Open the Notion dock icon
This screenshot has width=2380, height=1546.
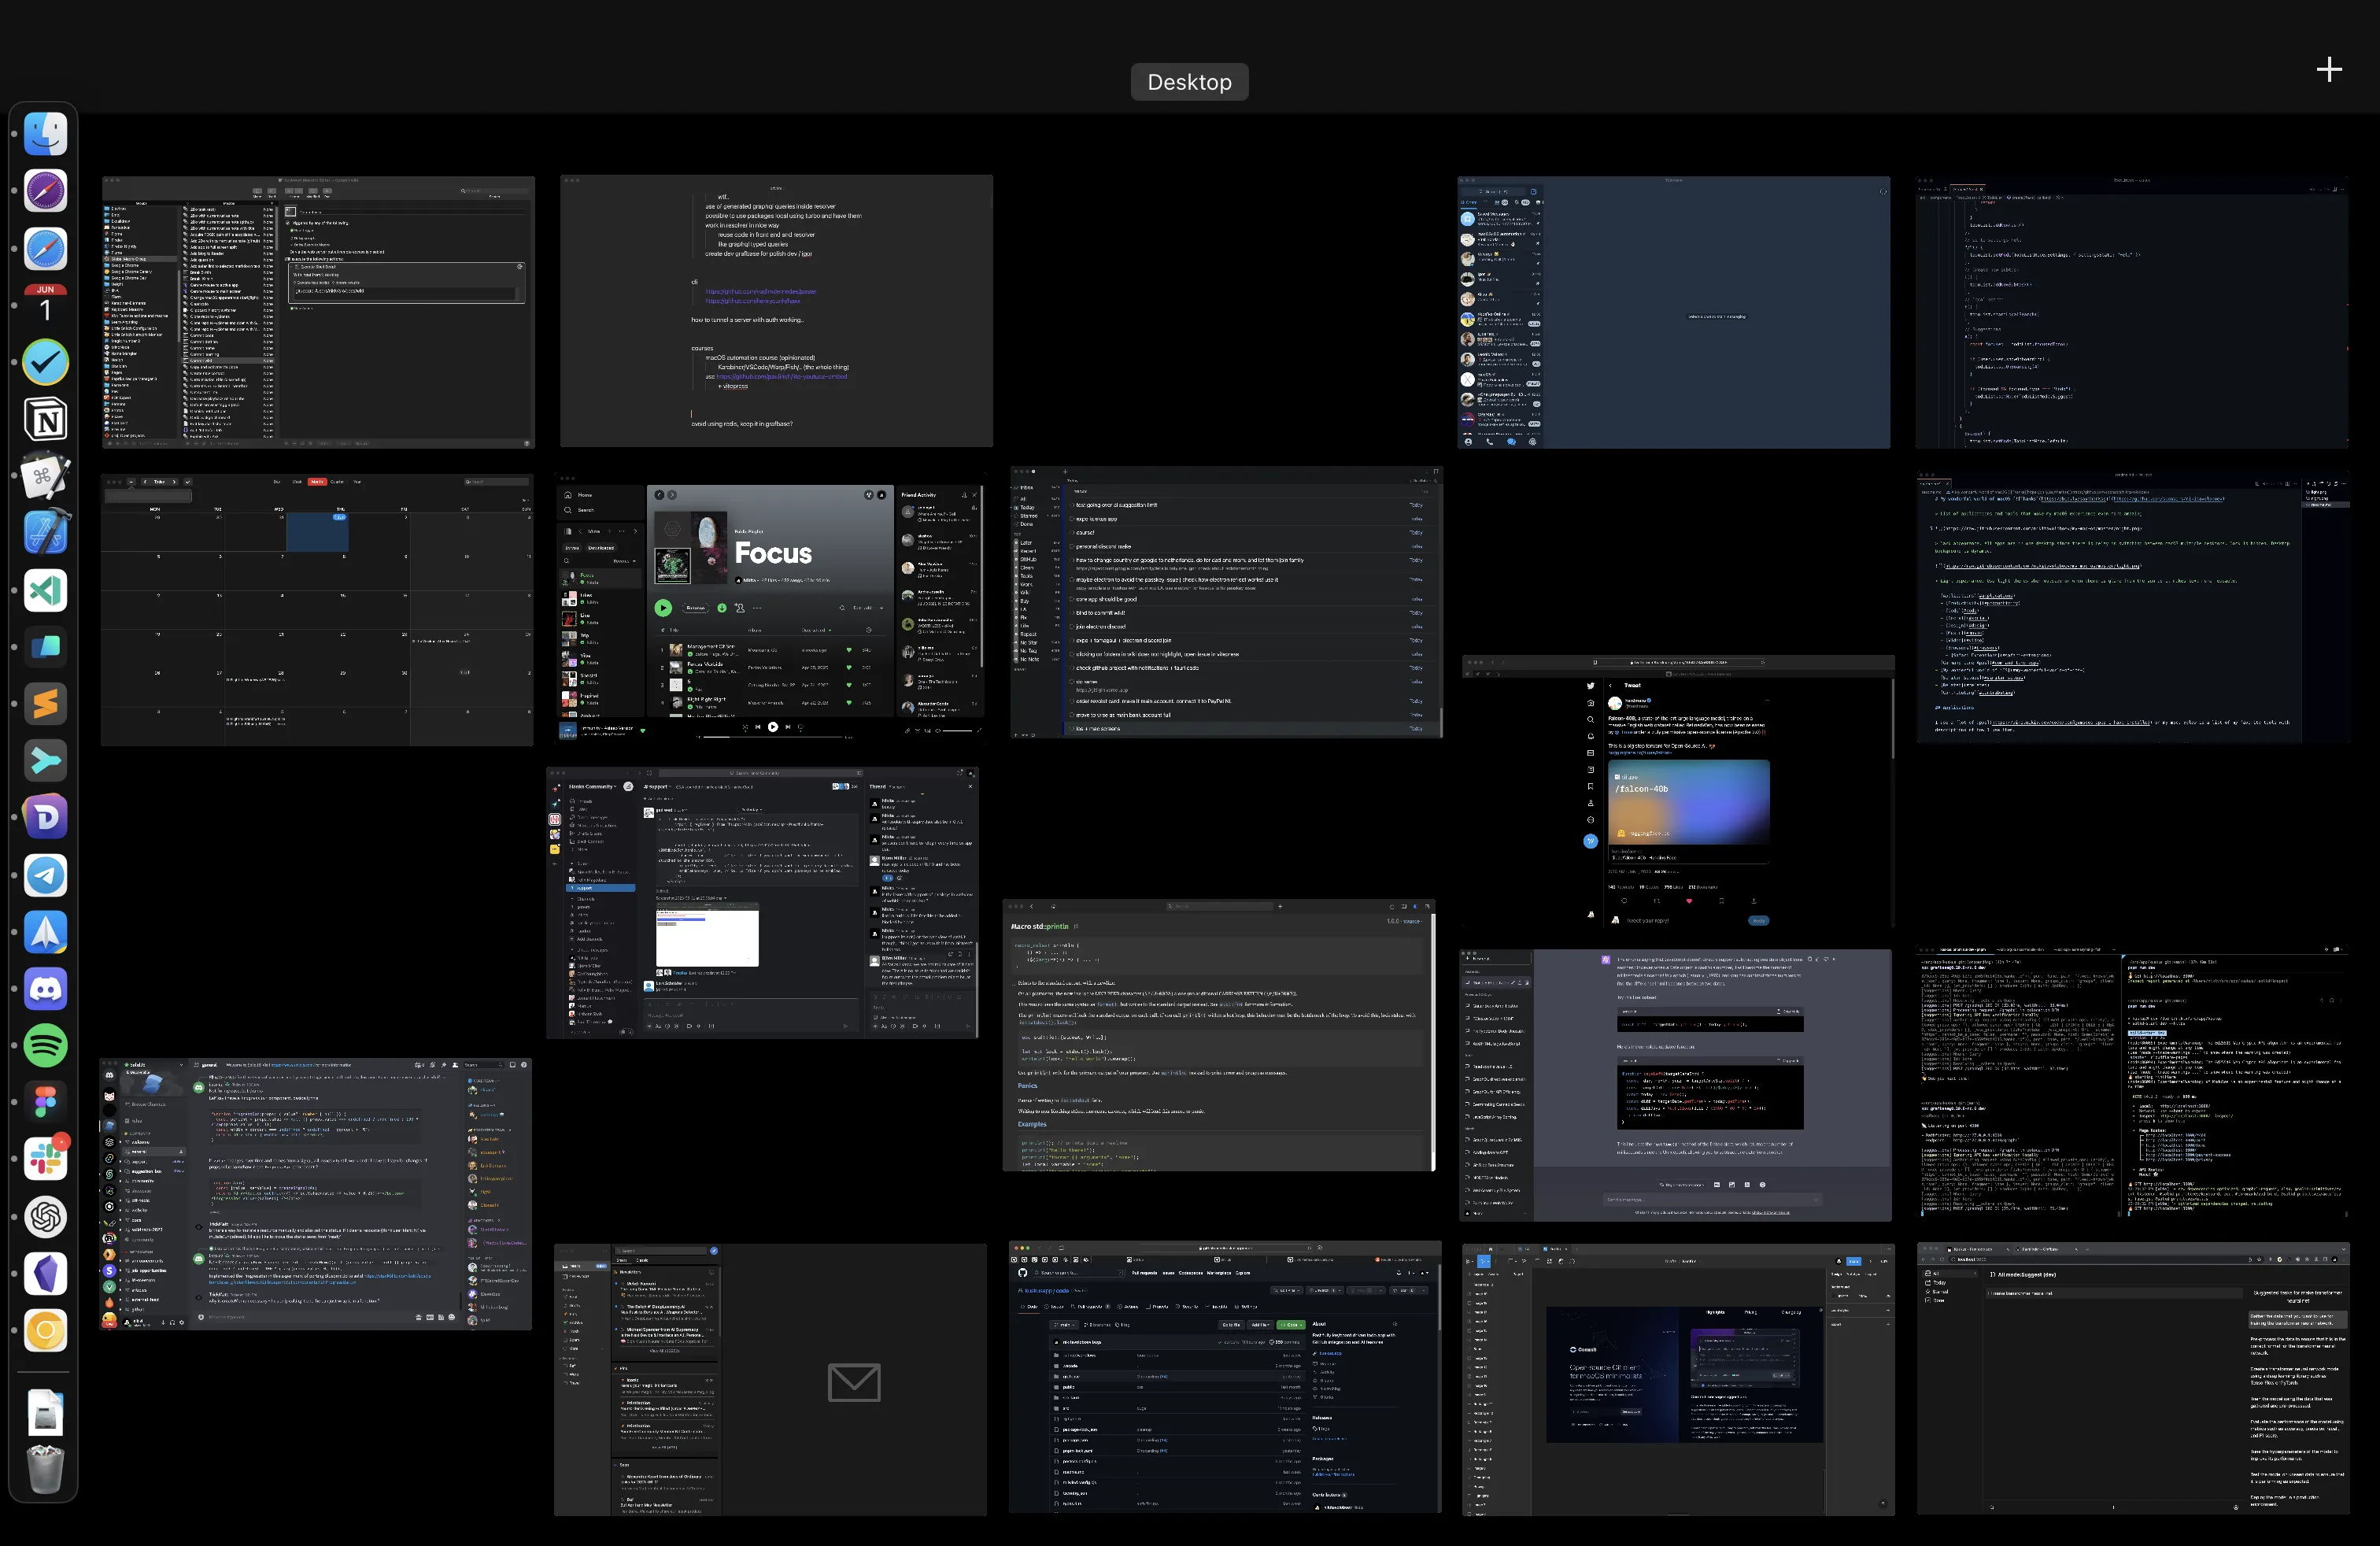pos(46,419)
